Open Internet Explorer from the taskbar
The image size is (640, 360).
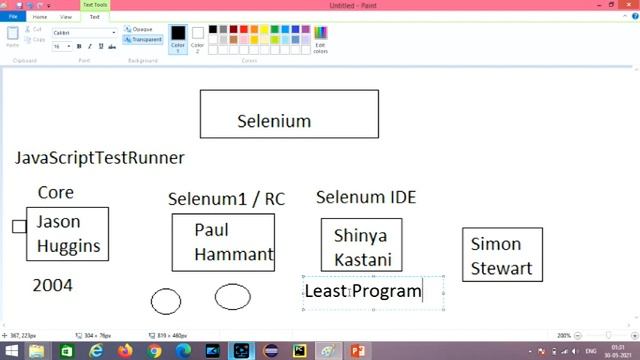tap(96, 351)
